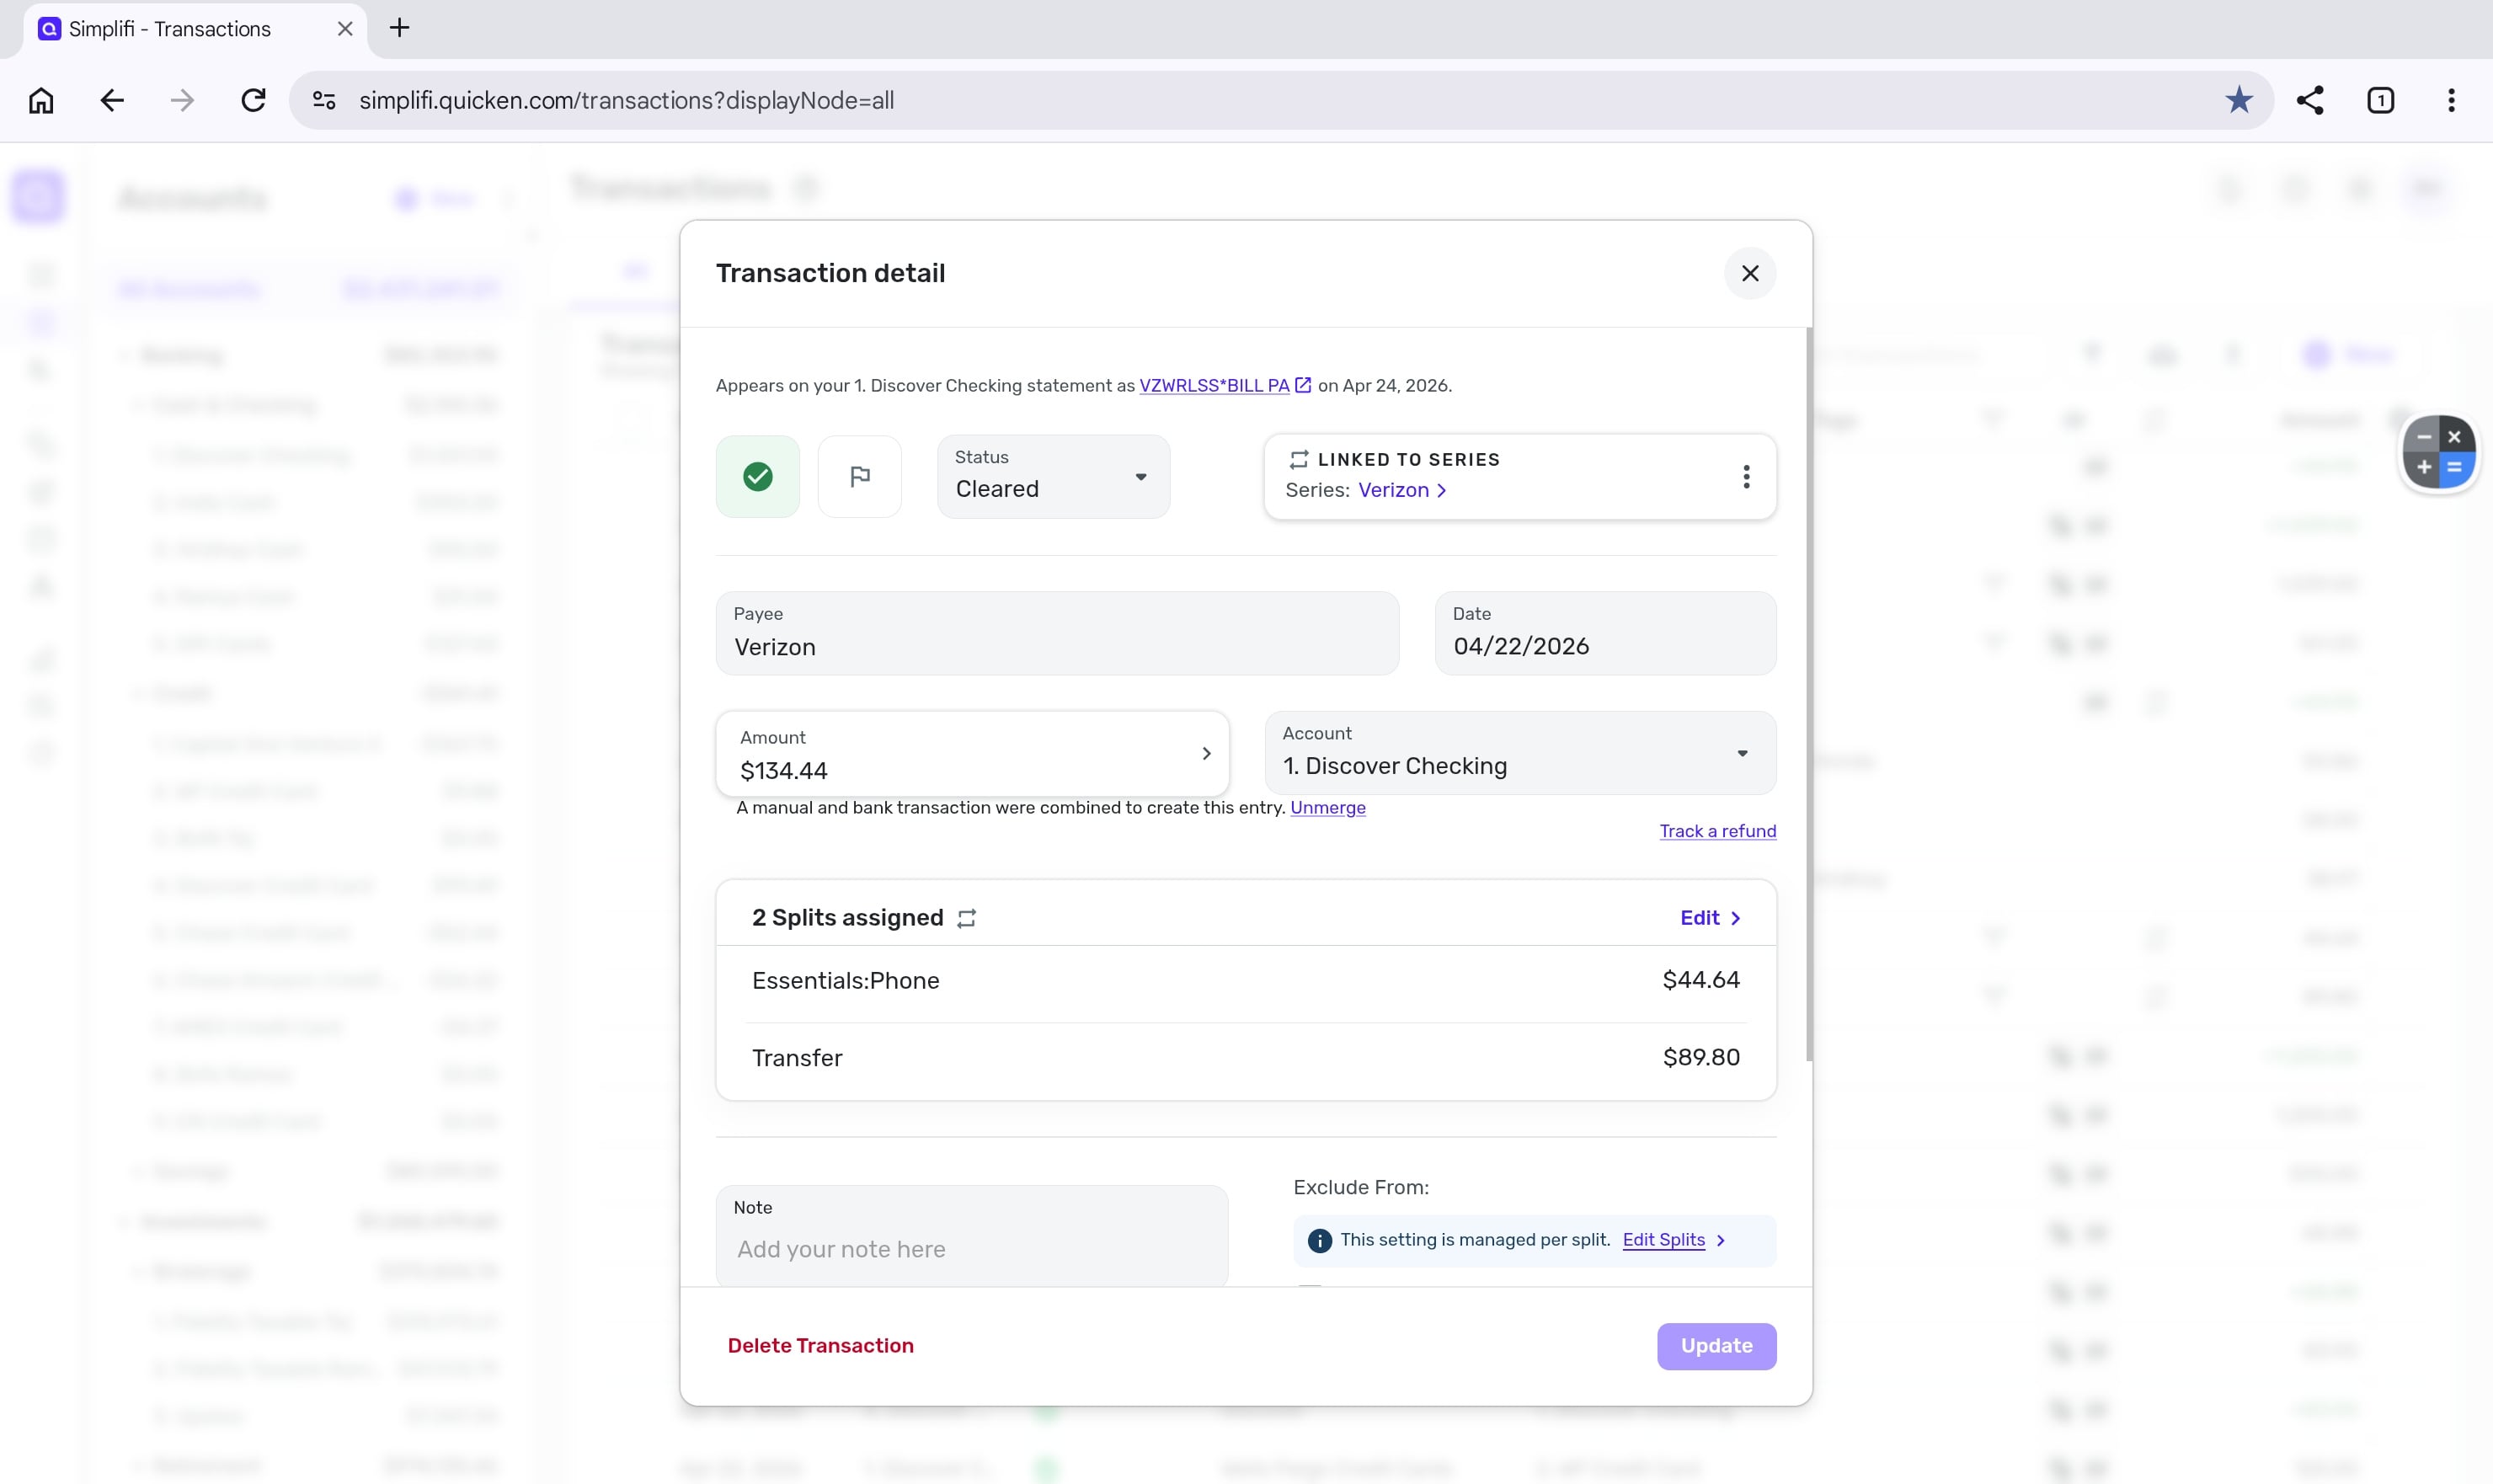
Task: Click Track a refund link
Action: pos(1716,831)
